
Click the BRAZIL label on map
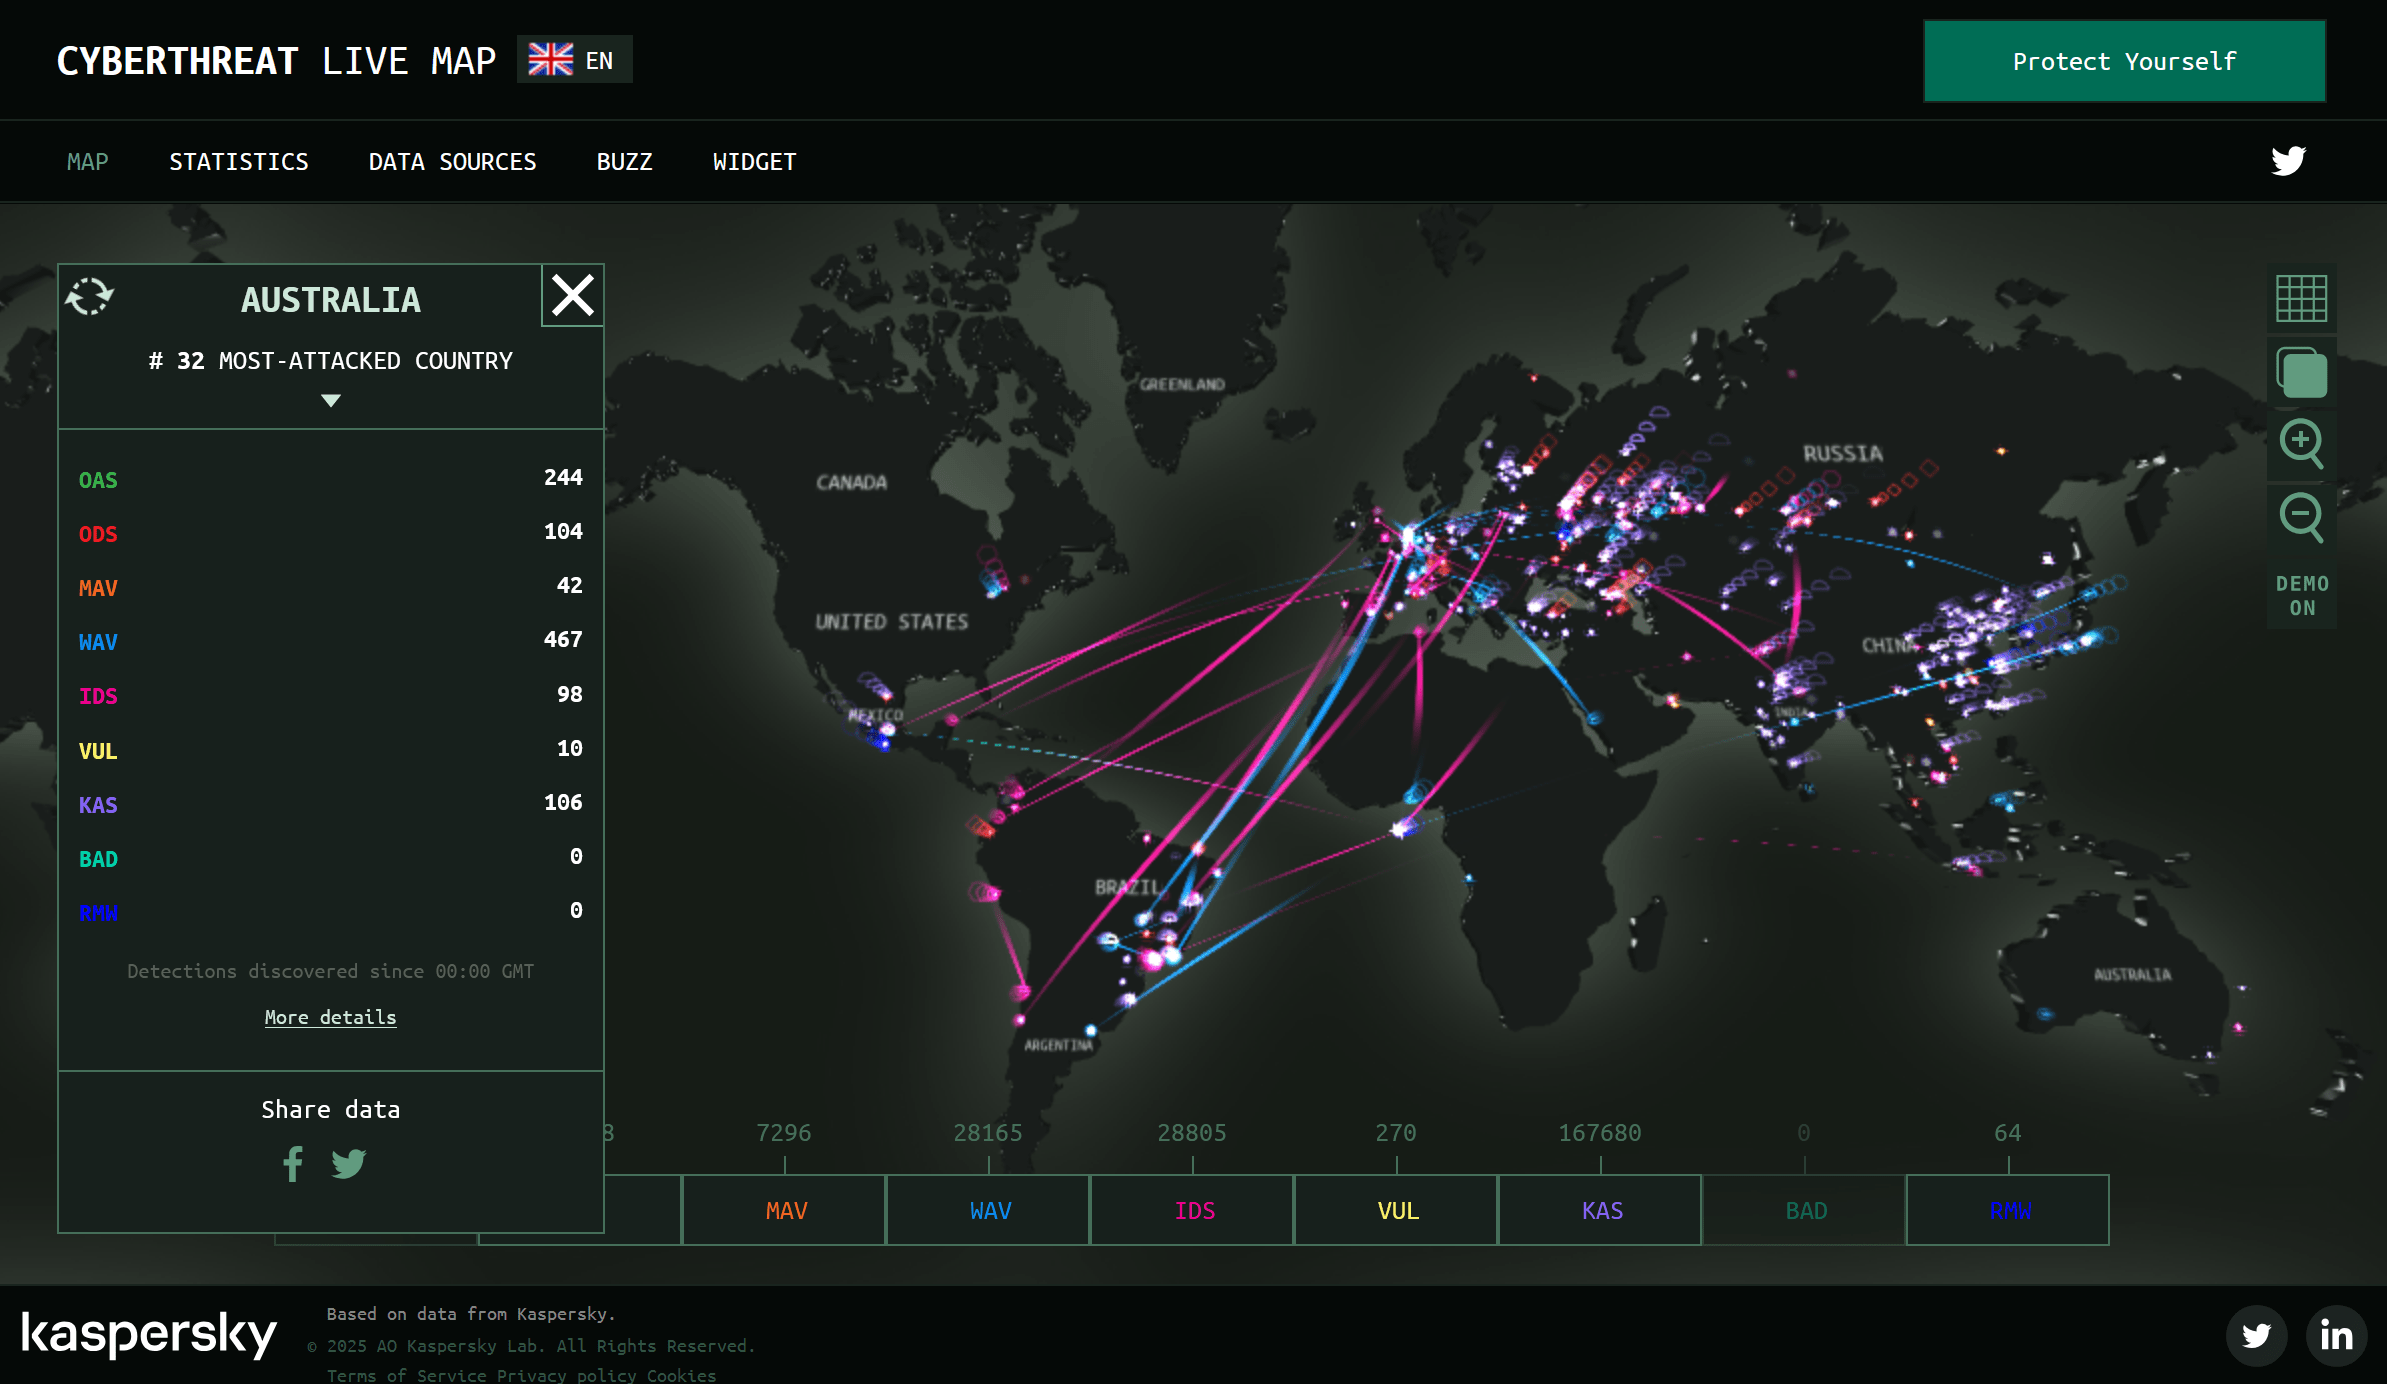tap(1127, 887)
